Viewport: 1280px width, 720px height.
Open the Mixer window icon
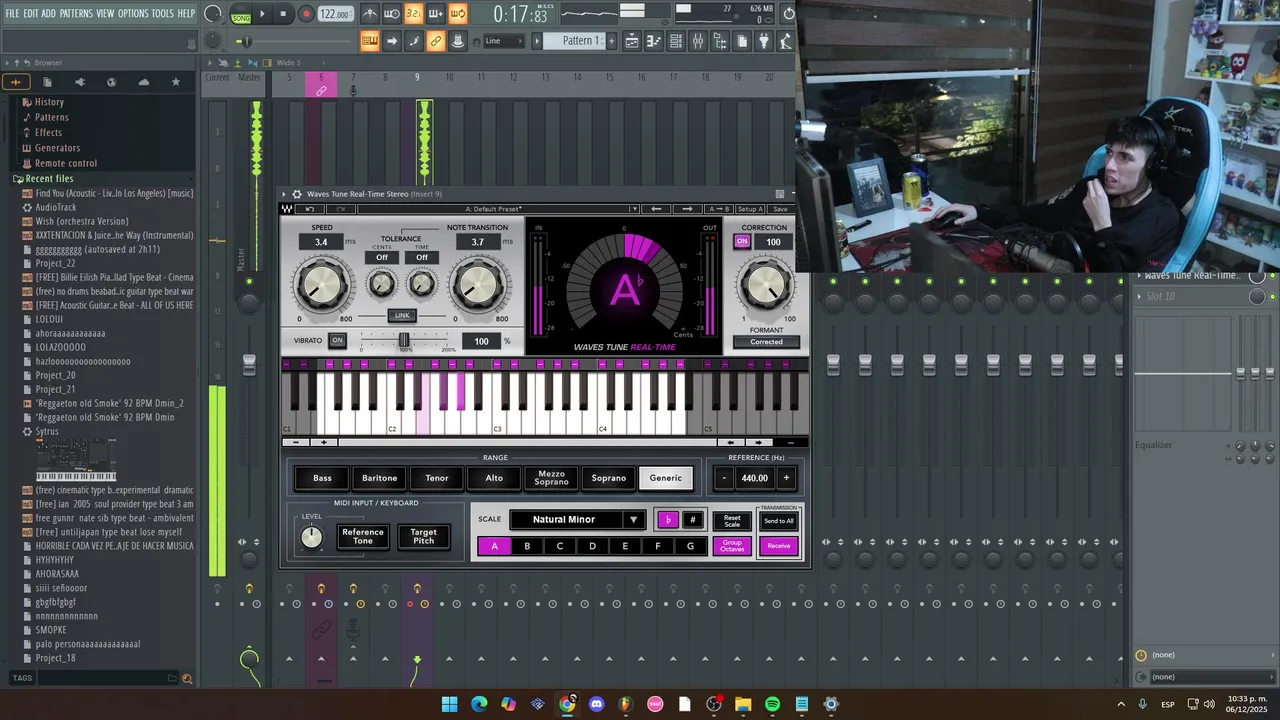[698, 41]
